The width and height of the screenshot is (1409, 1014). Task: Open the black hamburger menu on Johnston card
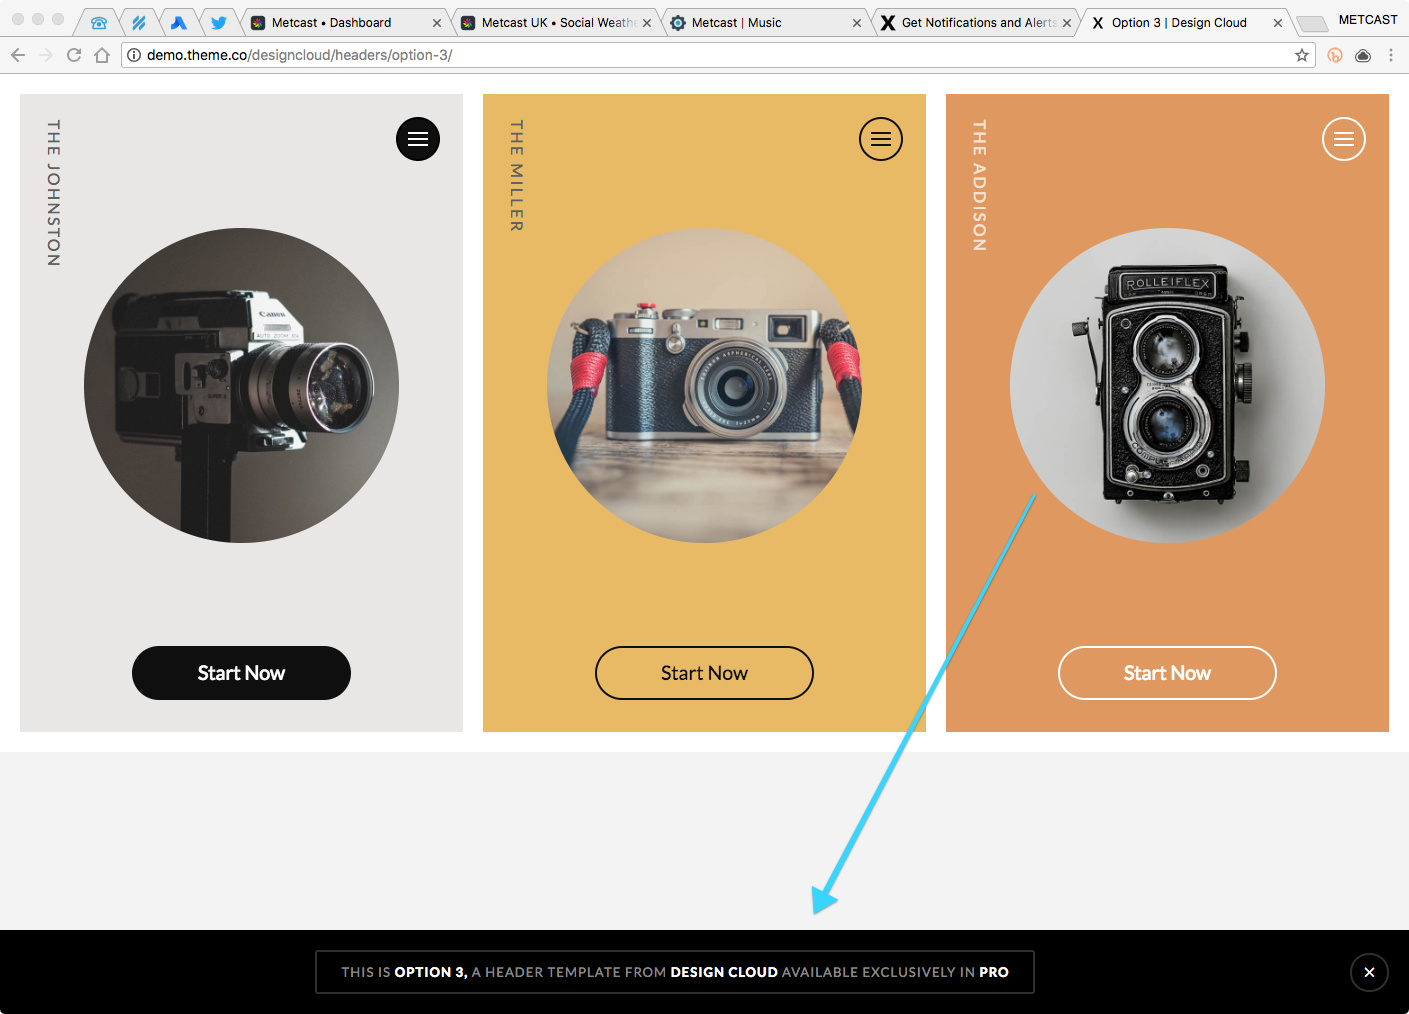pyautogui.click(x=418, y=139)
